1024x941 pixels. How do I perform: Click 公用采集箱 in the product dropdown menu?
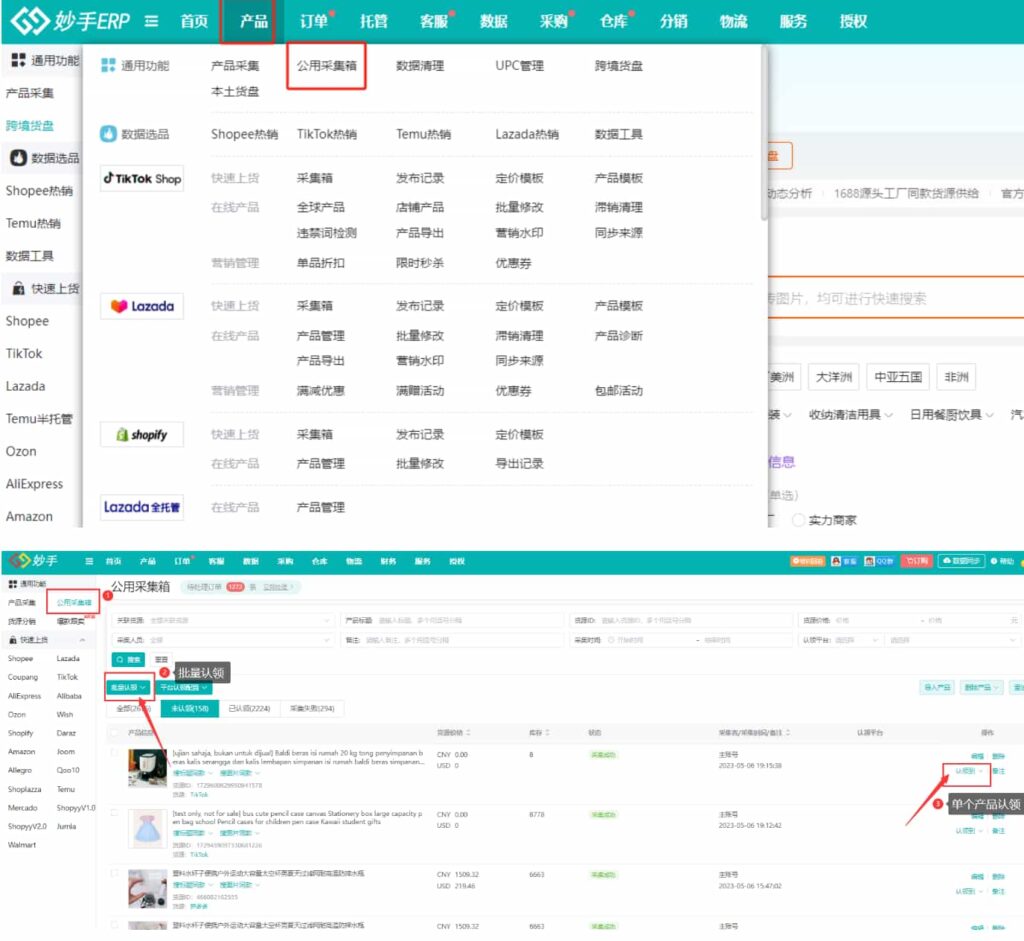[x=326, y=66]
